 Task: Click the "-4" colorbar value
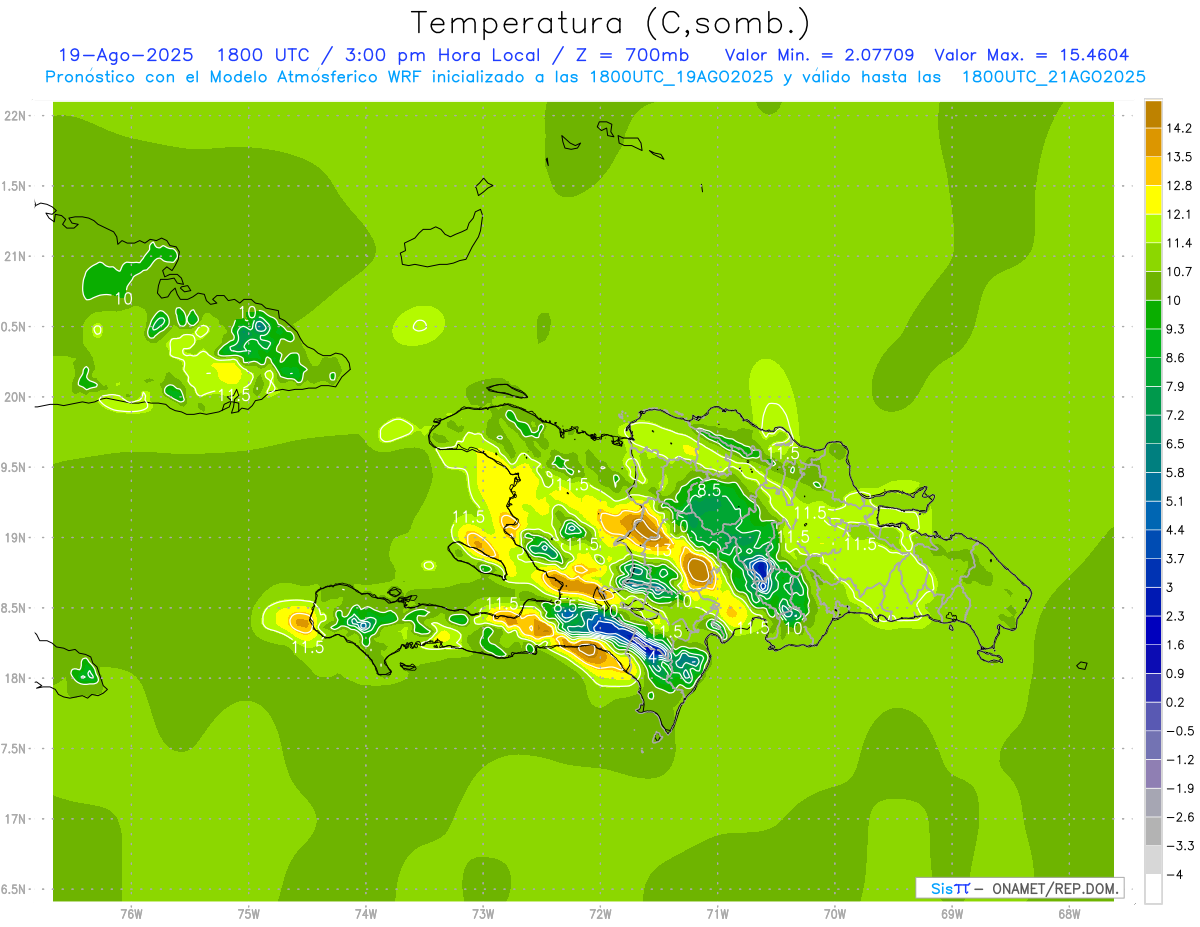(1175, 874)
